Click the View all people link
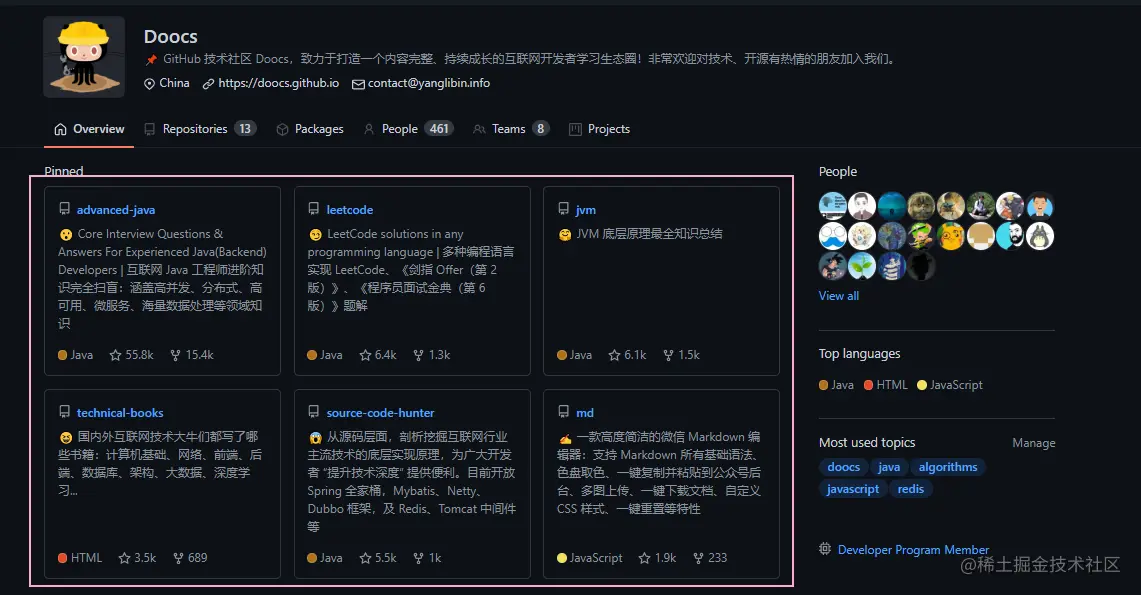 [838, 296]
